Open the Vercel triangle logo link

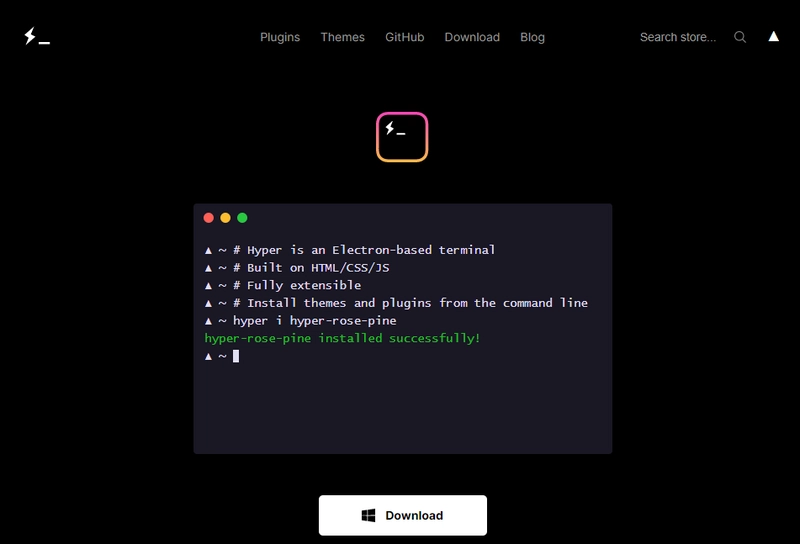[x=773, y=36]
